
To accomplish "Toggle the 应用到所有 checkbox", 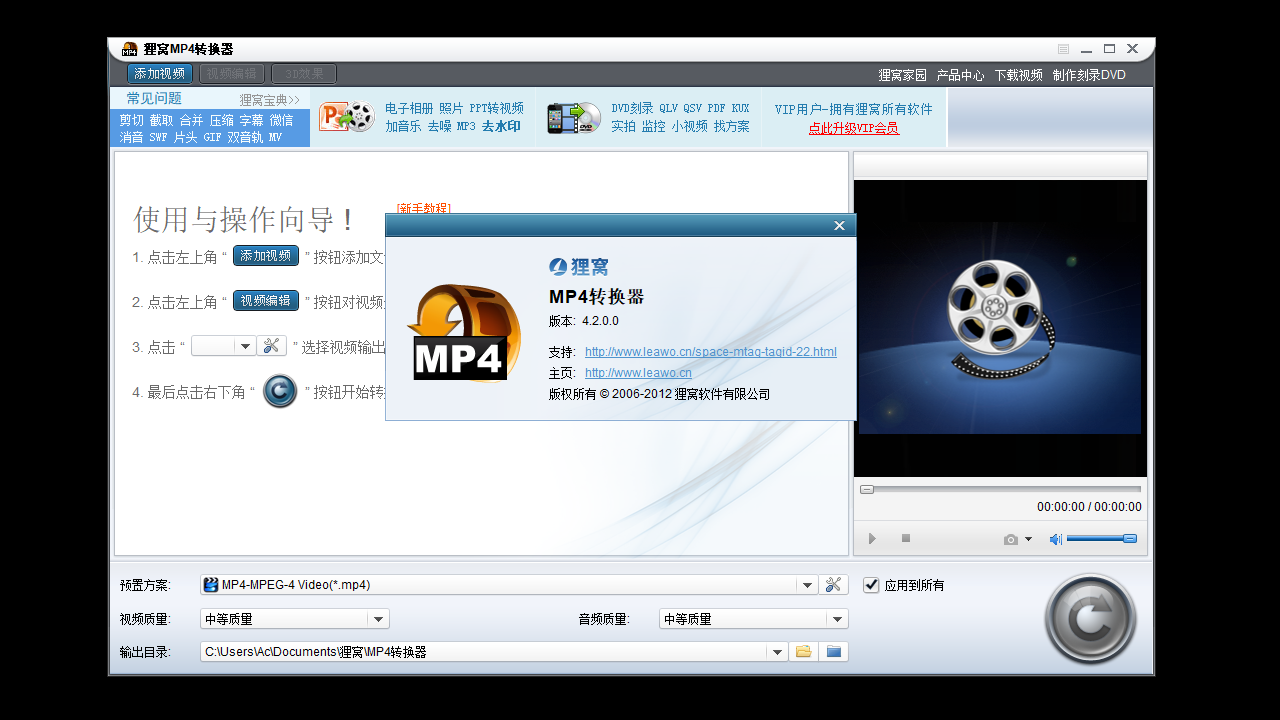I will [871, 585].
